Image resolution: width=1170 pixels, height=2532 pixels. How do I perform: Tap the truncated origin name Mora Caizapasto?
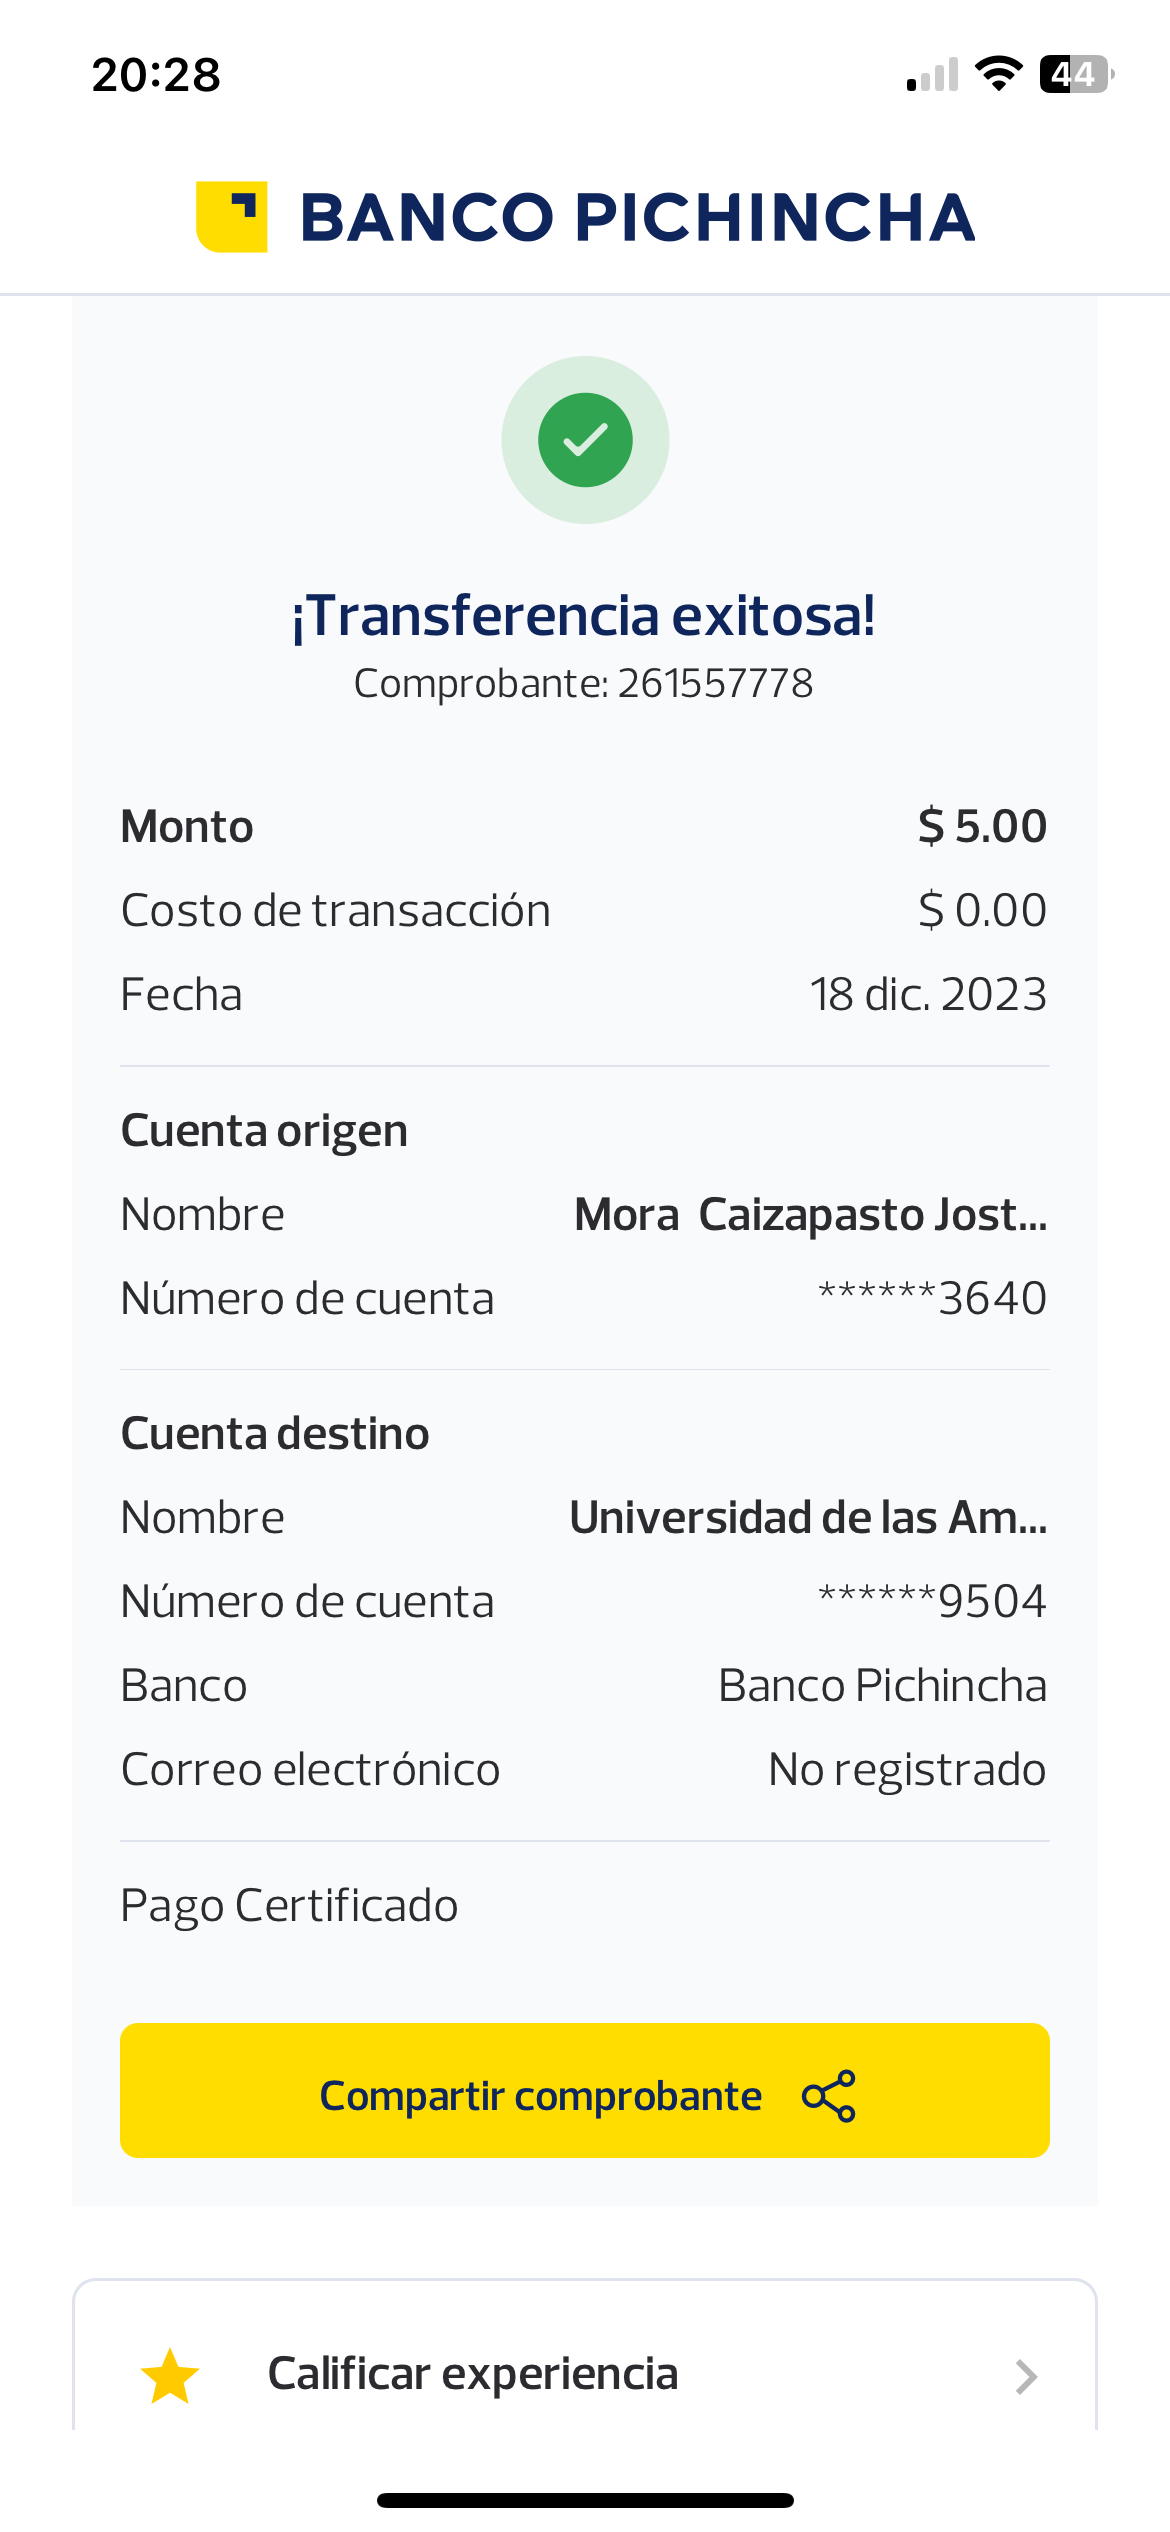(810, 1215)
